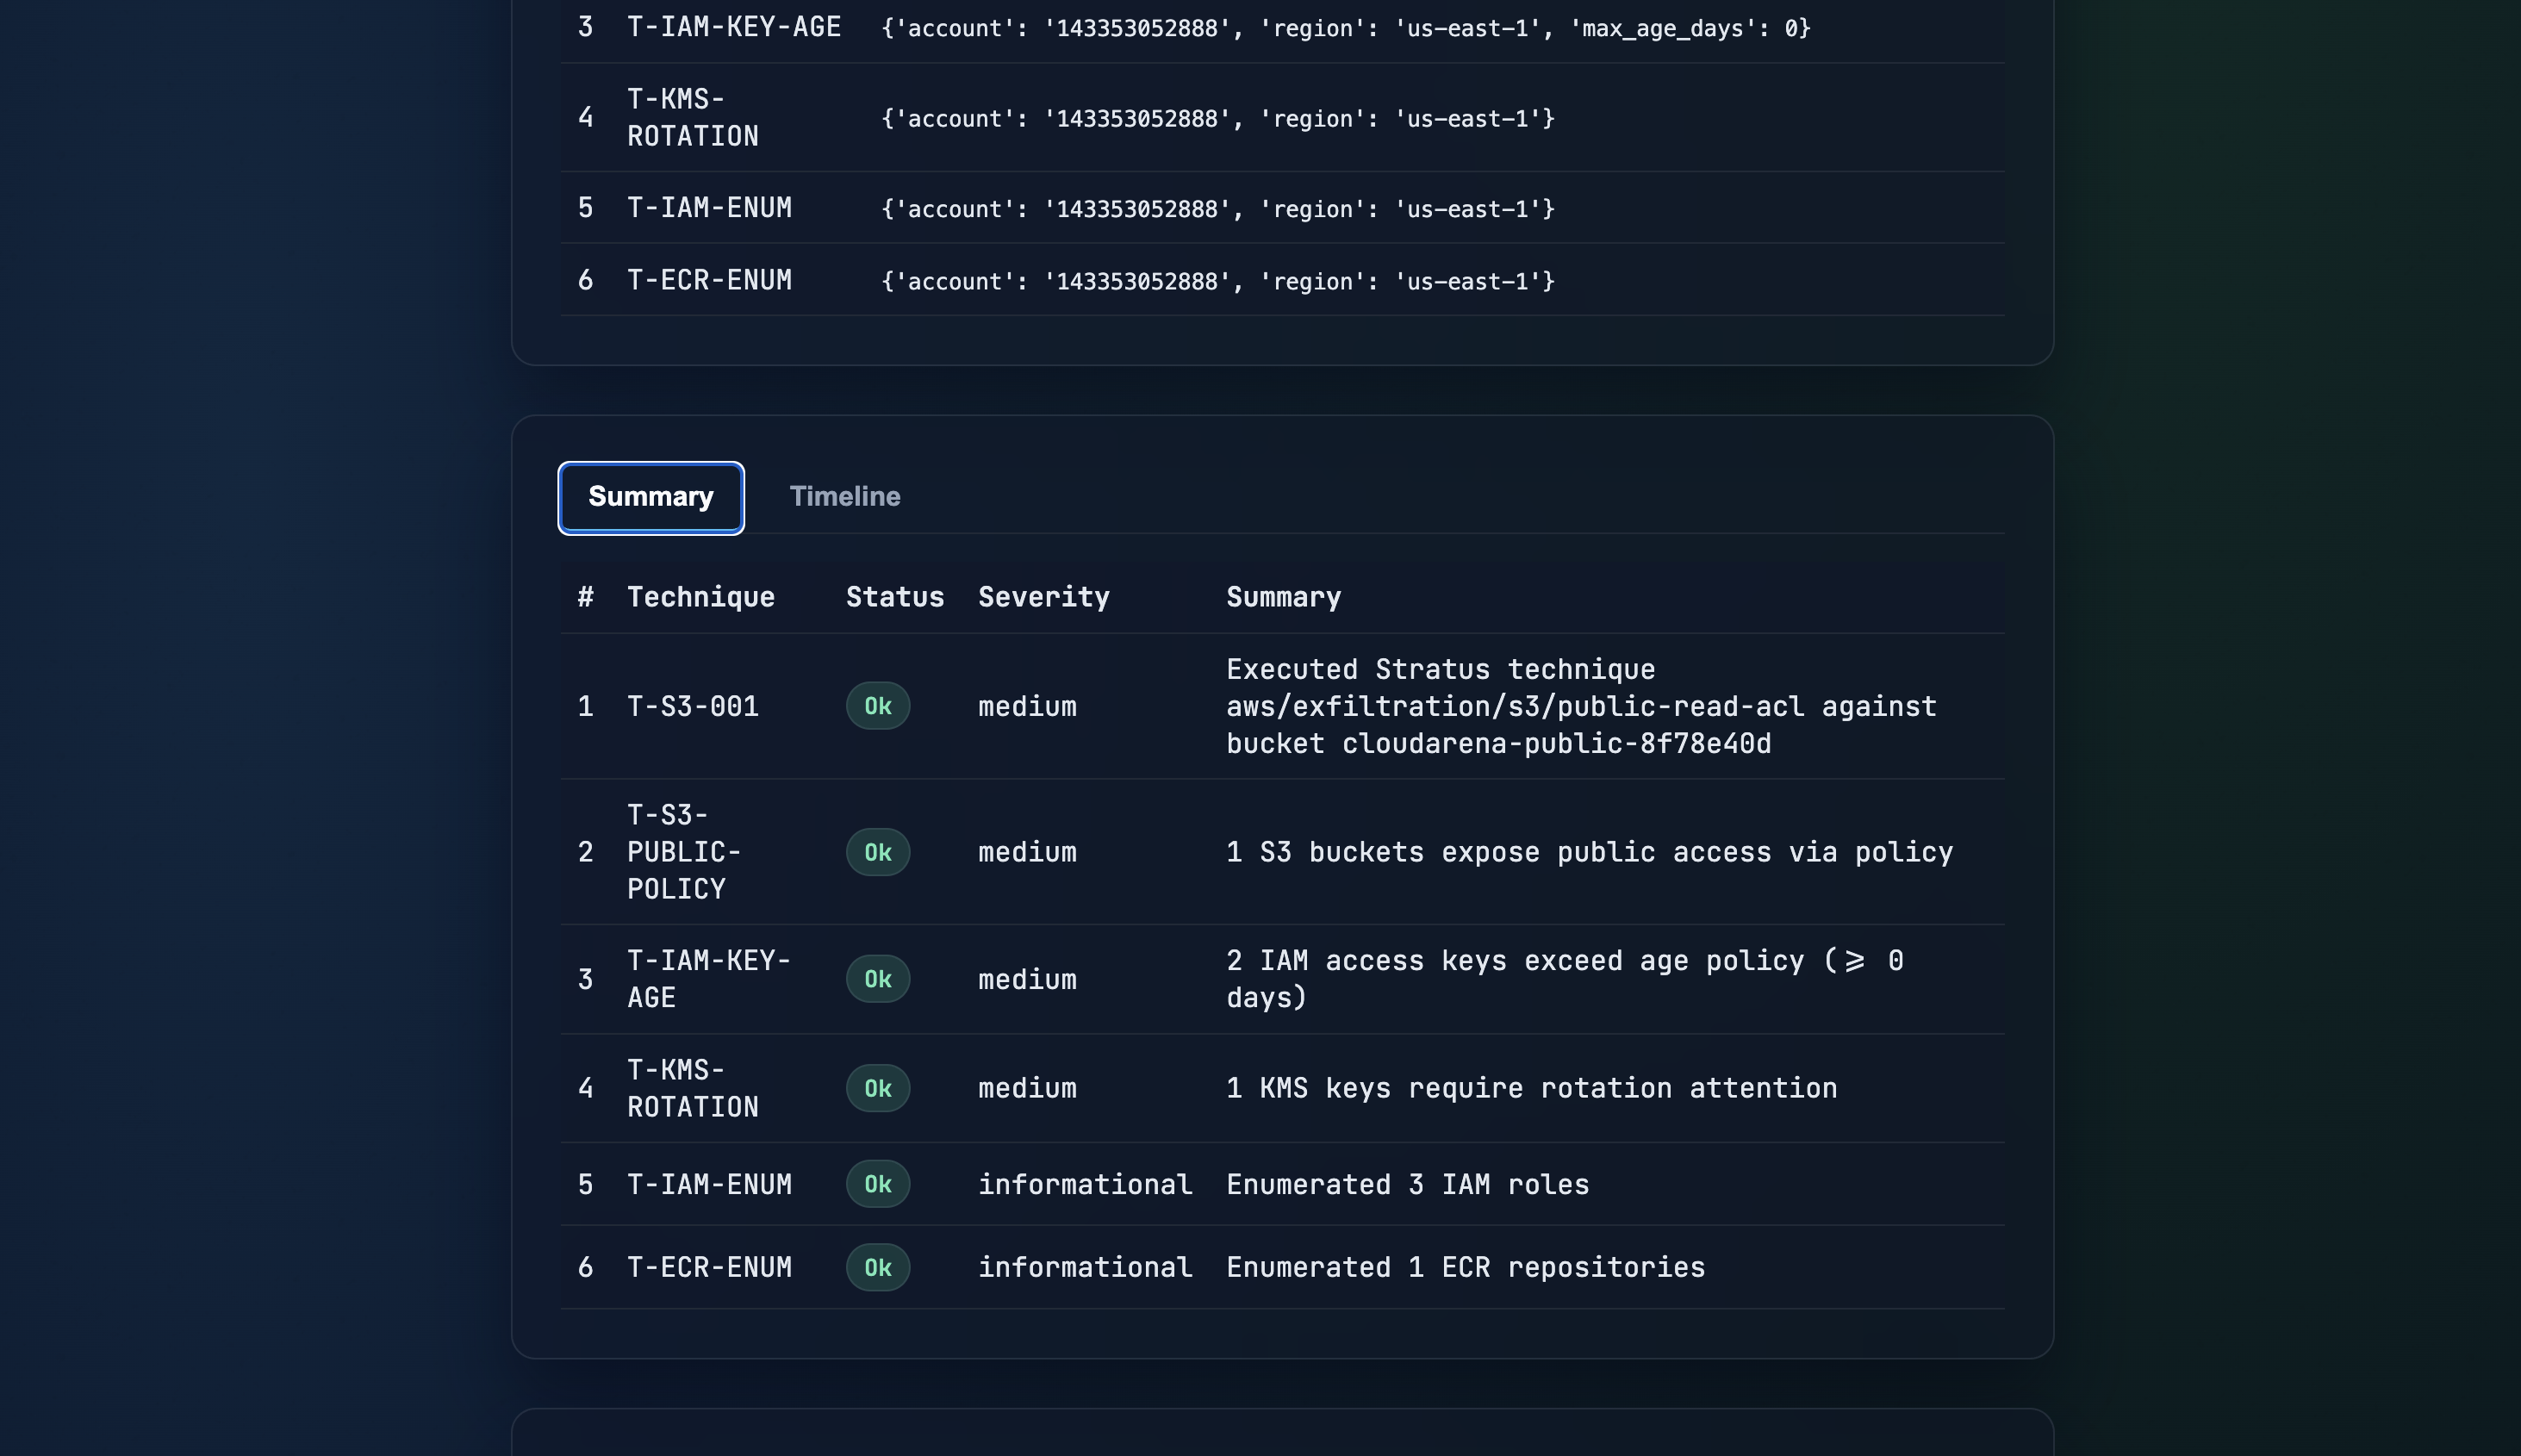Click the T-KMS-ROTATION parameters JSON in upper table

1217,119
